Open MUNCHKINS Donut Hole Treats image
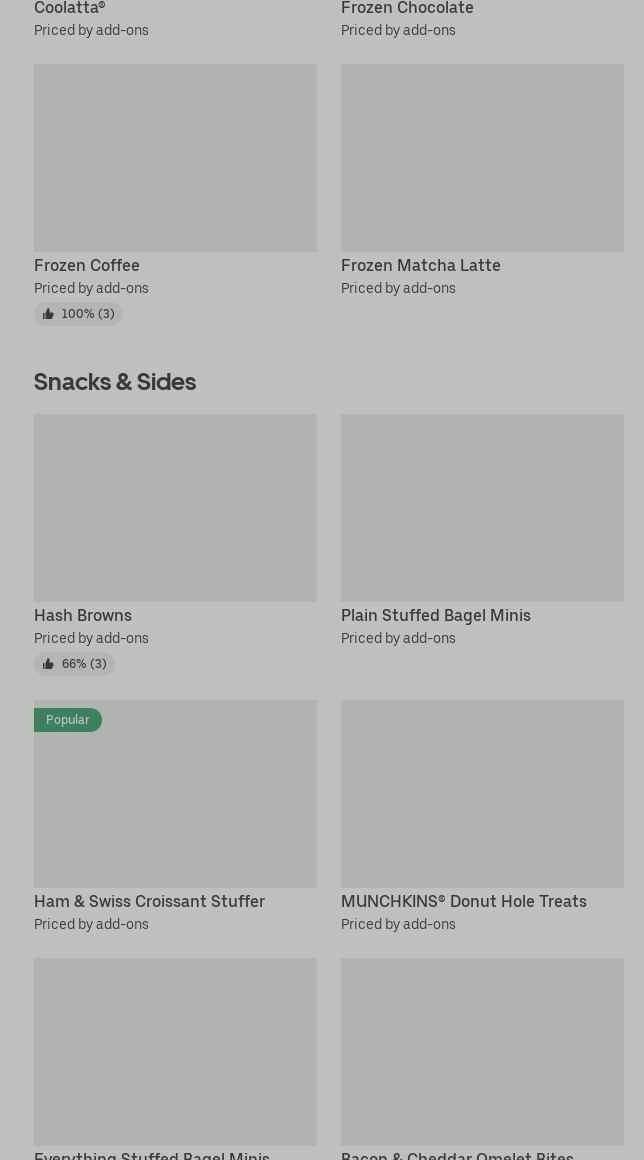644x1160 pixels. 482,794
